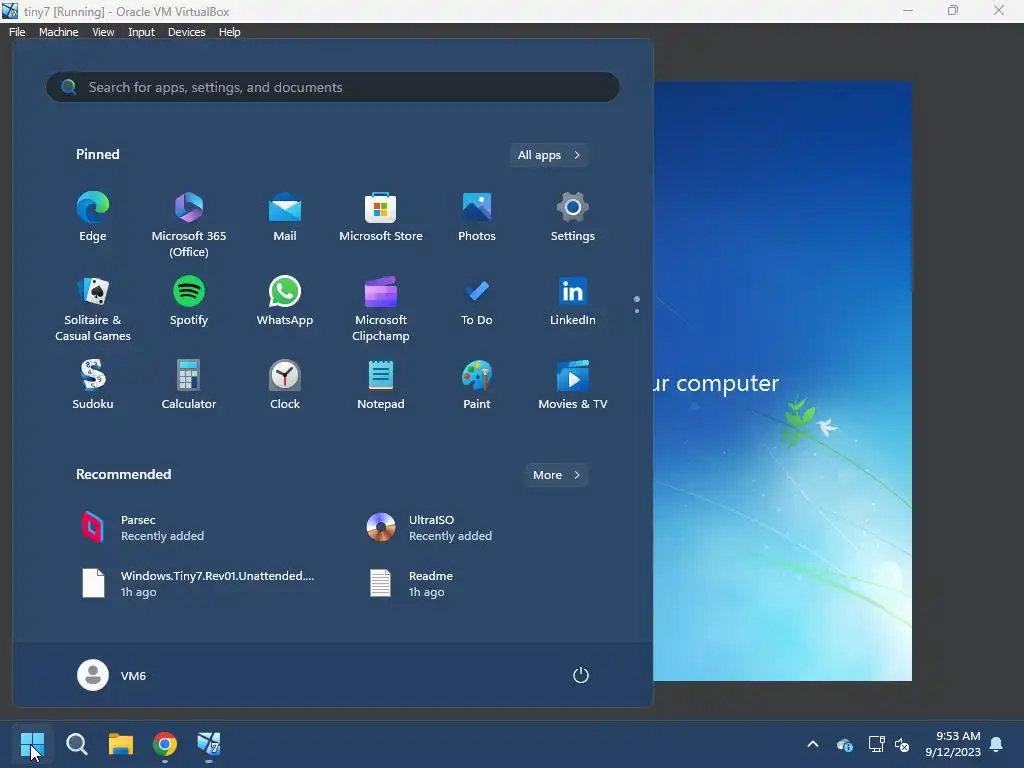
Task: Open the VirtualBox Machine menu
Action: [x=59, y=32]
